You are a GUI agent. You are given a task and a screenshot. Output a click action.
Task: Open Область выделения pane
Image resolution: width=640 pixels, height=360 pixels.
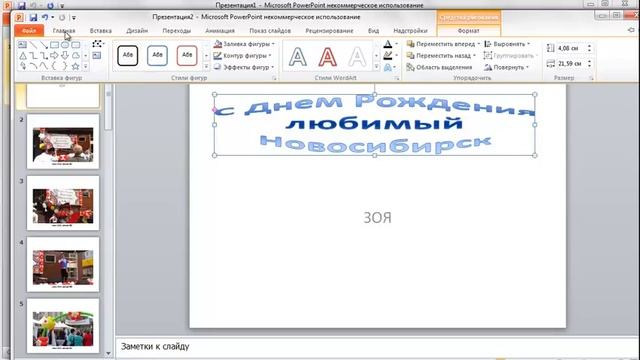(439, 67)
